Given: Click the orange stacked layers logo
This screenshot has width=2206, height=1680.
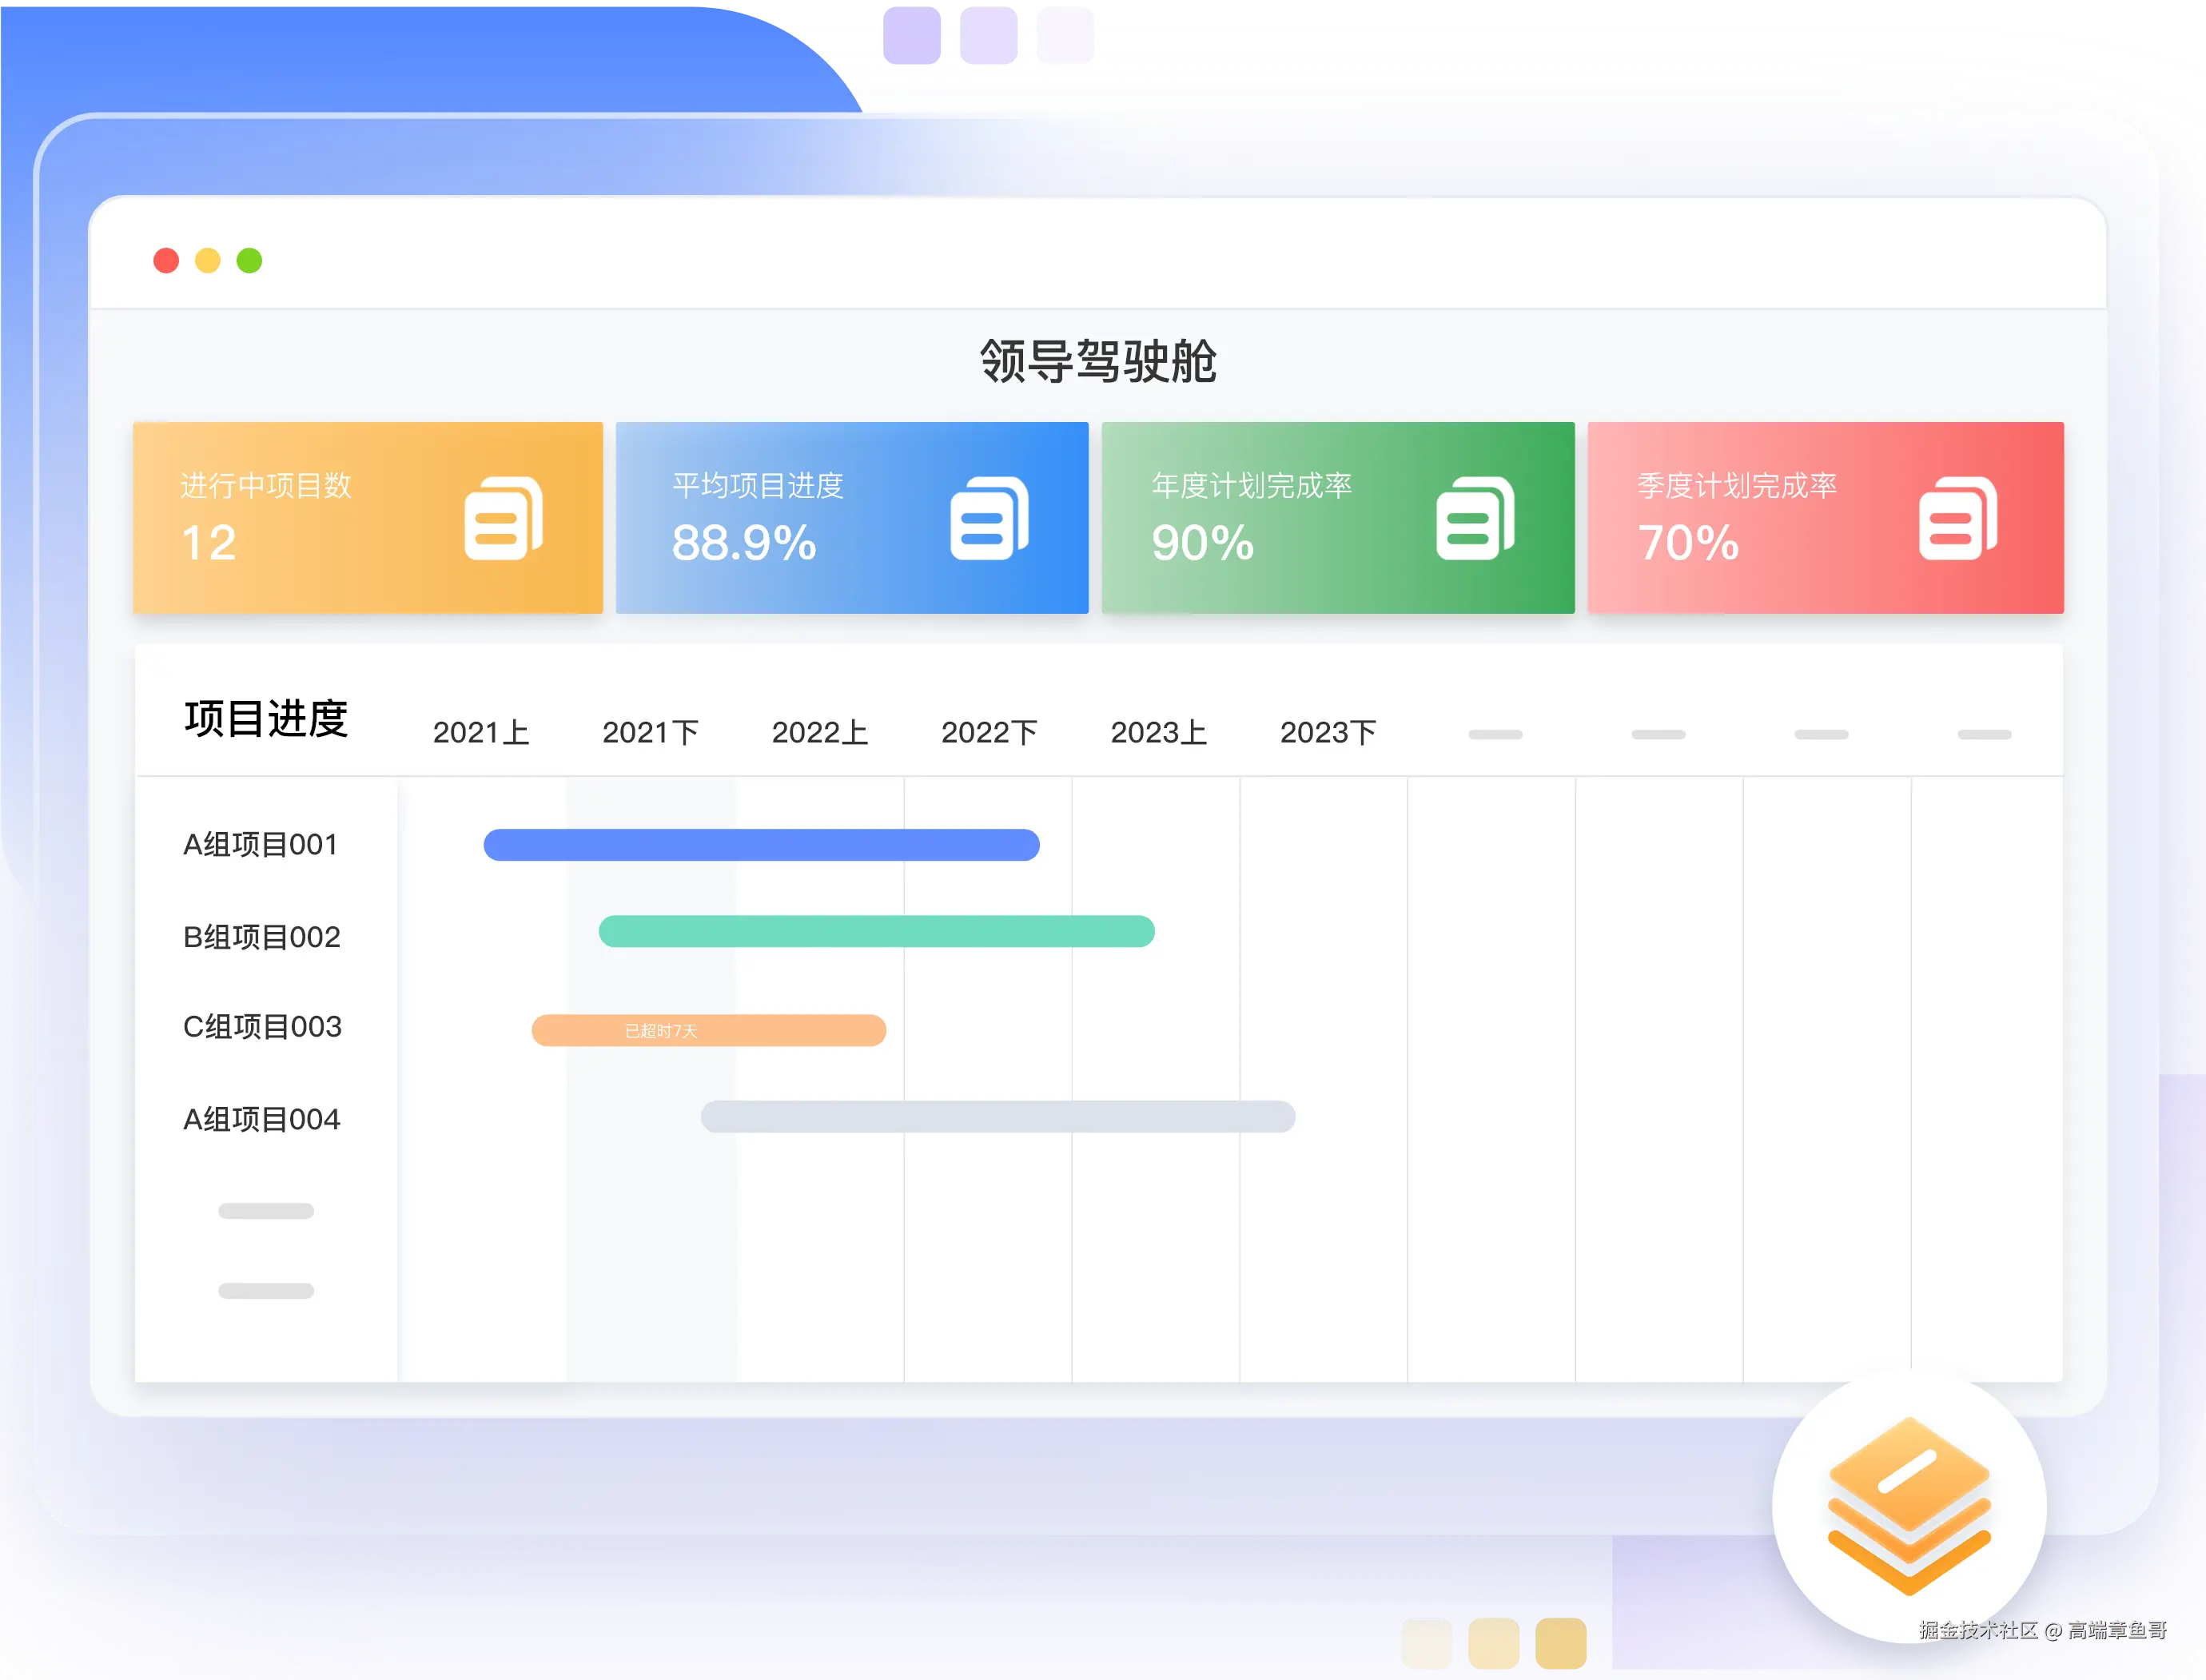Looking at the screenshot, I should [1908, 1505].
